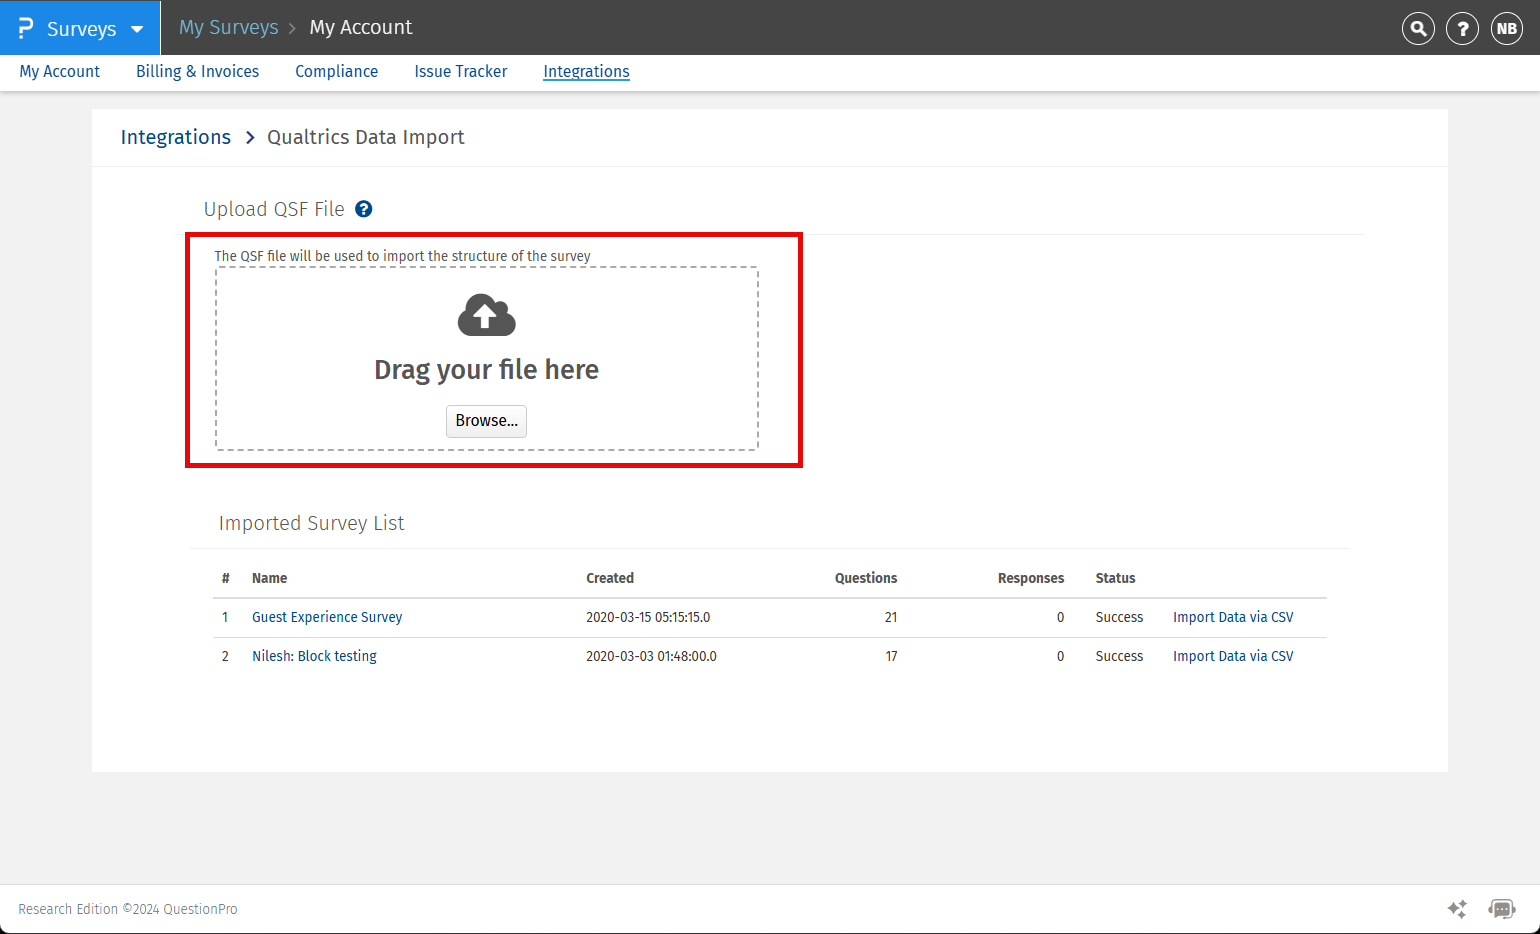Open the chat support icon in footer
This screenshot has height=934, width=1540.
click(1501, 909)
